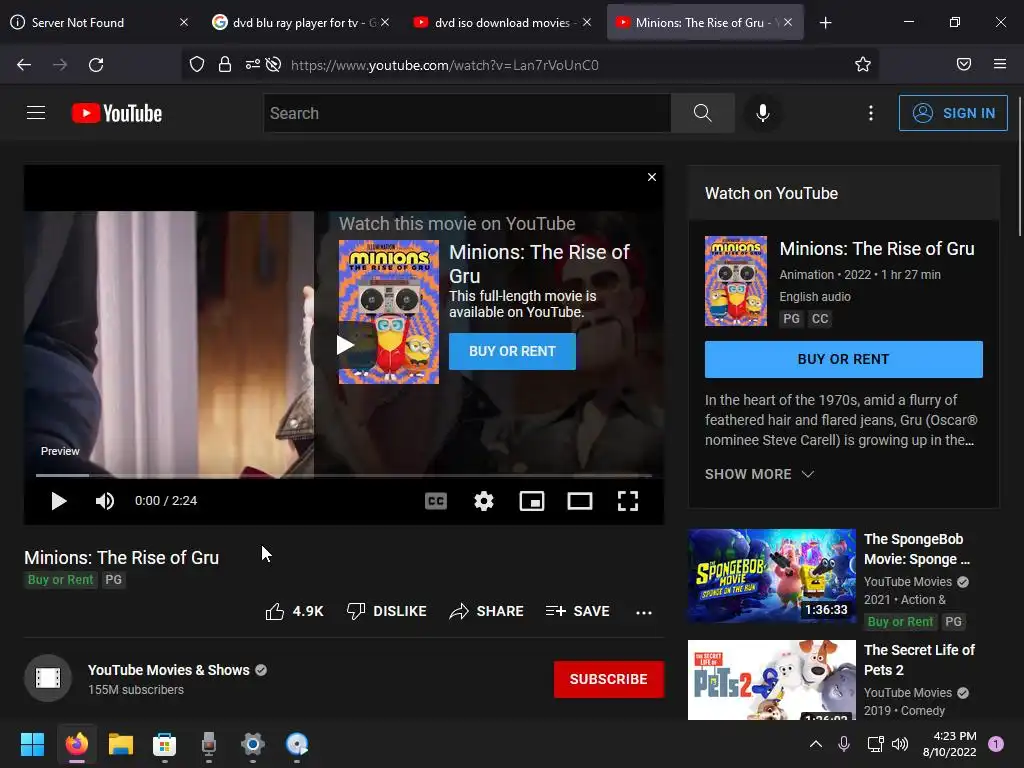SAVE video to a playlist
This screenshot has height=768, width=1024.
[577, 611]
